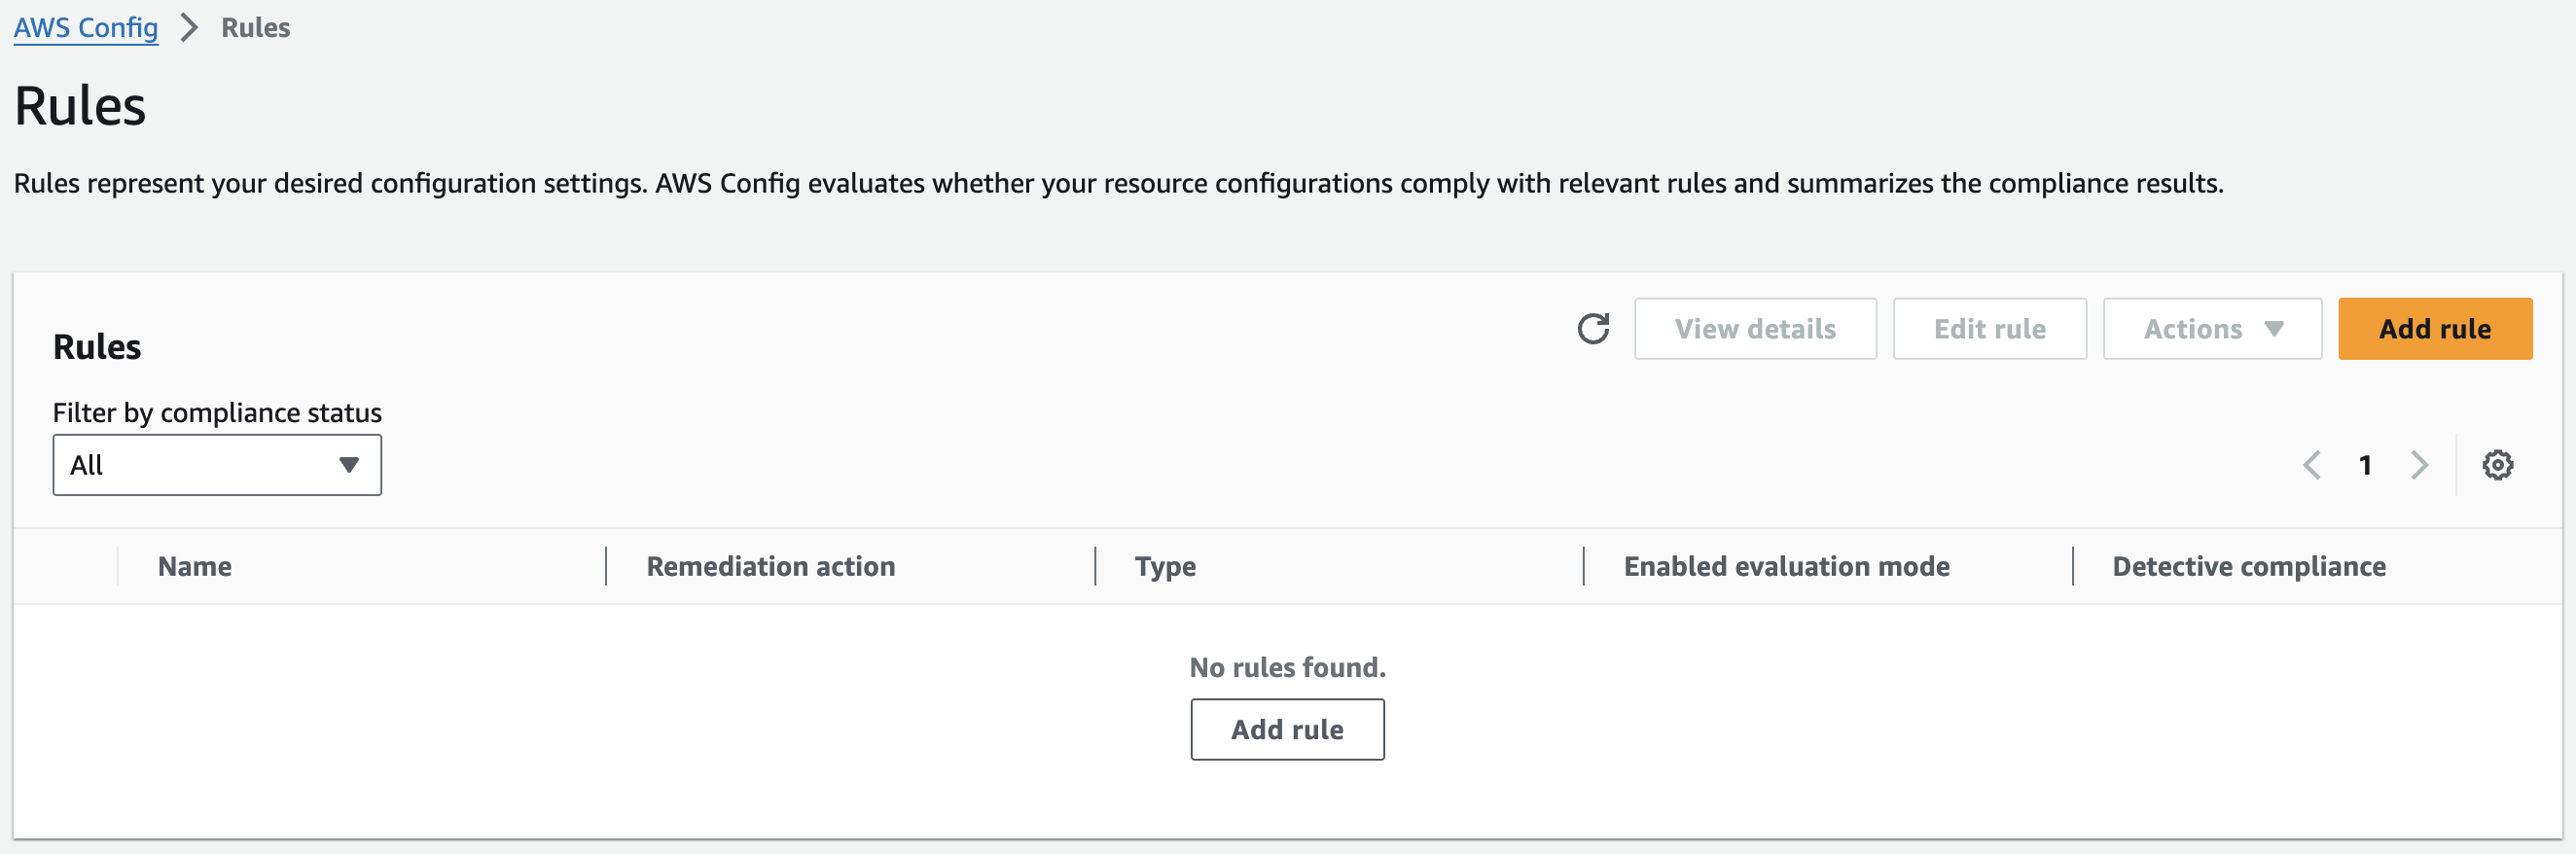Viewport: 2576px width, 854px height.
Task: Sort by the Name column header
Action: pyautogui.click(x=195, y=567)
